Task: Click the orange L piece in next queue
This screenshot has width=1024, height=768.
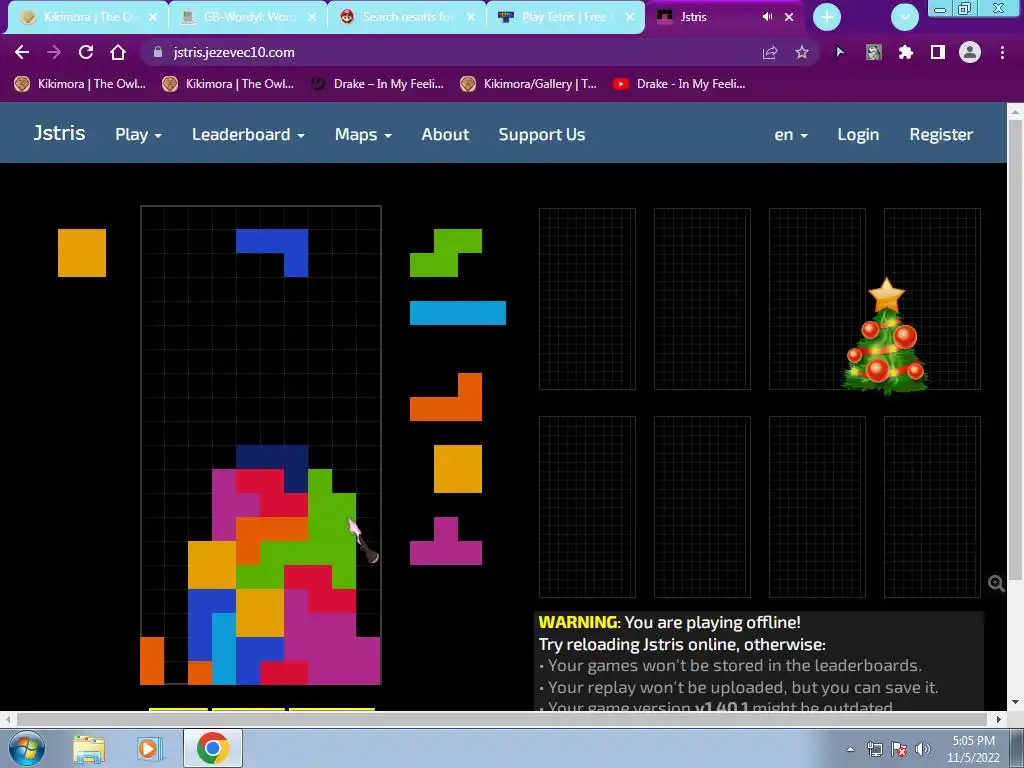Action: coord(446,397)
